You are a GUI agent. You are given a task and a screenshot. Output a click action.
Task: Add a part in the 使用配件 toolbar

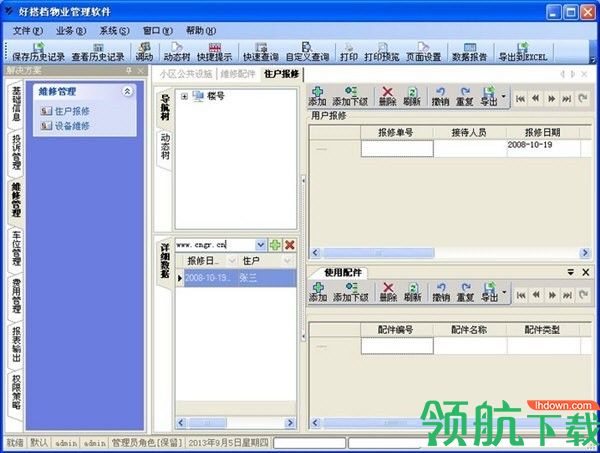click(x=318, y=292)
